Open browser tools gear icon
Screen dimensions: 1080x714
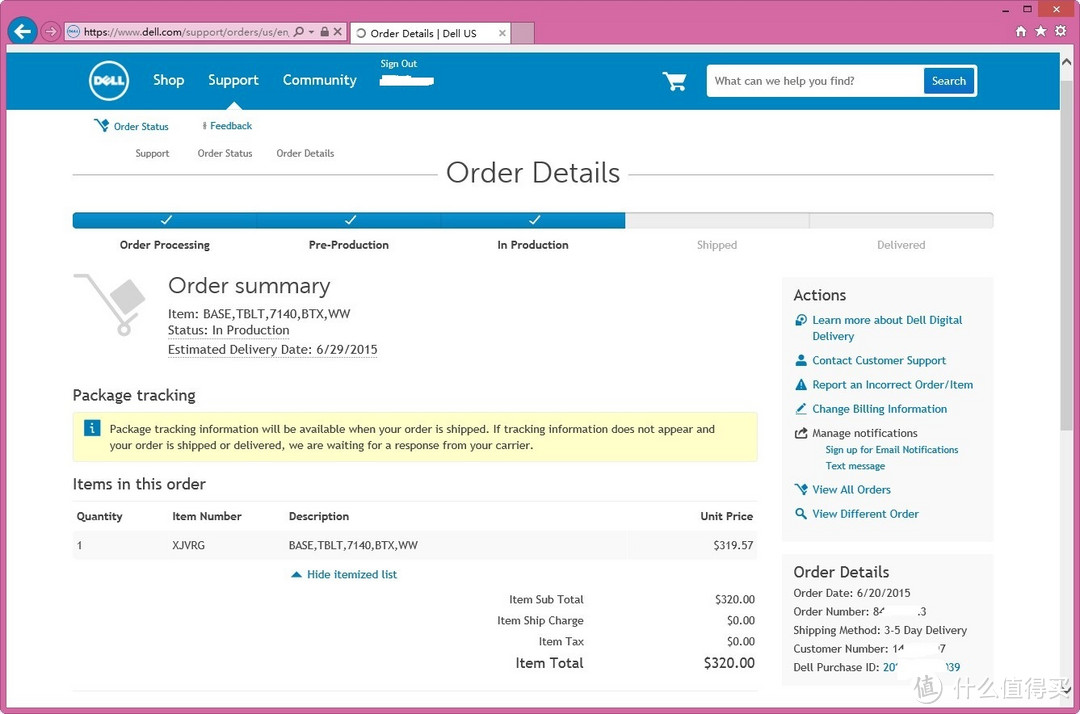pyautogui.click(x=1061, y=32)
